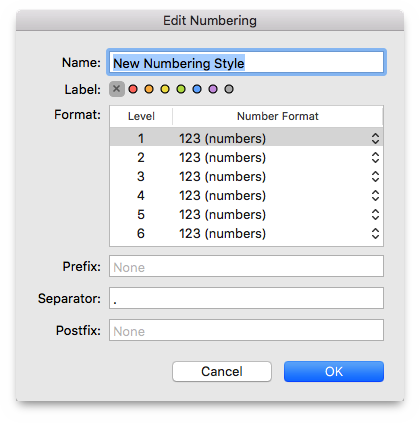
Task: Choose the orange label color
Action: (x=149, y=89)
